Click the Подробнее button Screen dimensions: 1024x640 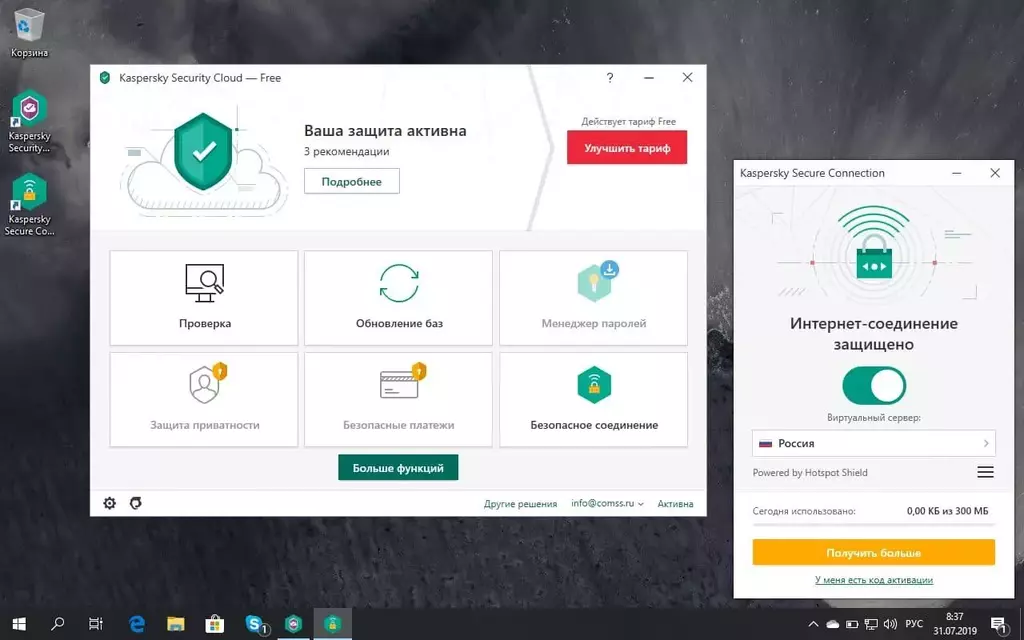tap(351, 182)
